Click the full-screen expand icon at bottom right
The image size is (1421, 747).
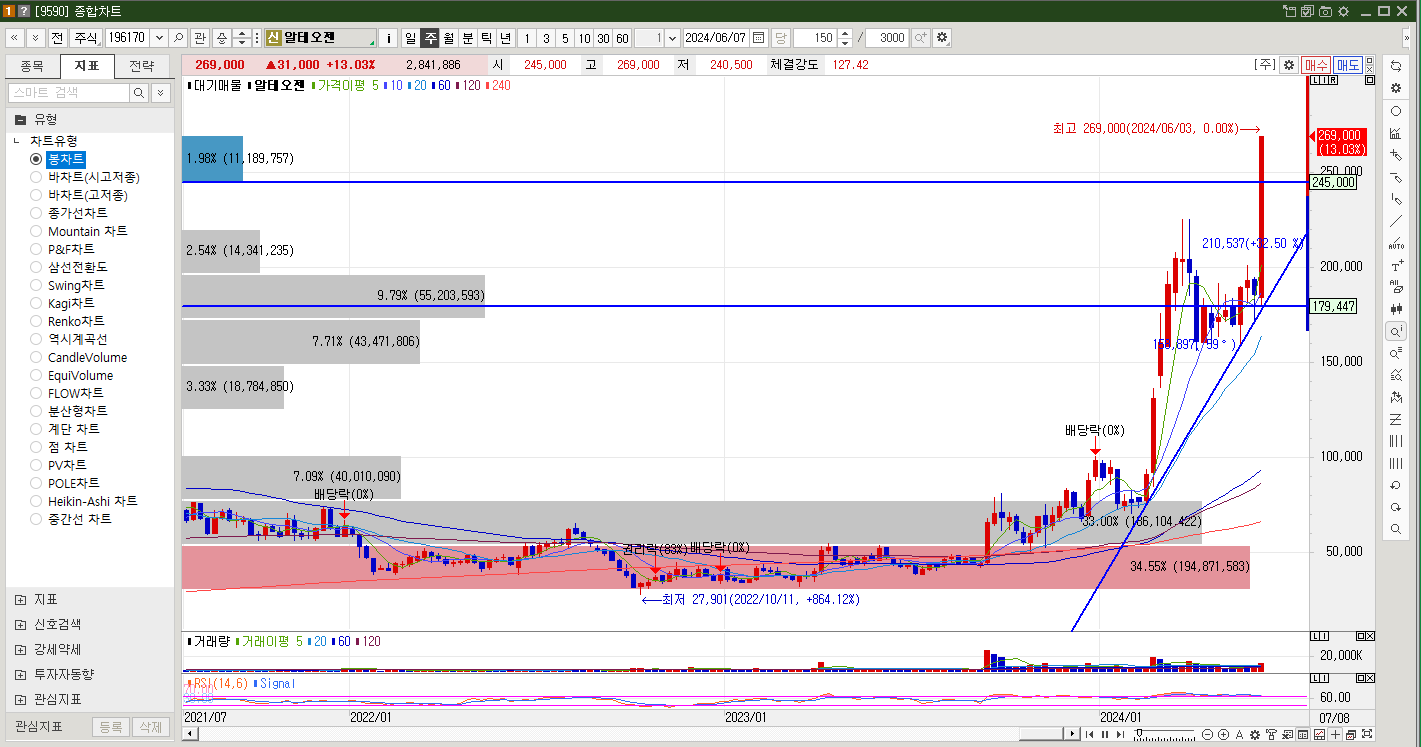click(1367, 735)
